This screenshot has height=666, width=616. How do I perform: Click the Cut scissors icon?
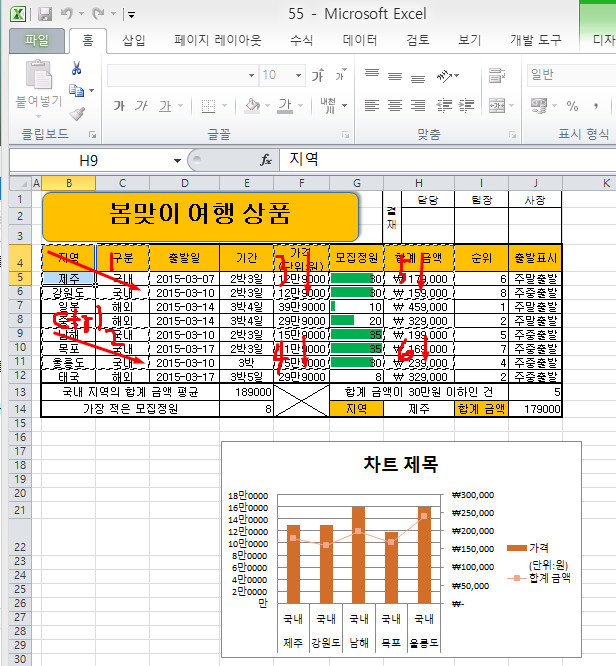76,68
